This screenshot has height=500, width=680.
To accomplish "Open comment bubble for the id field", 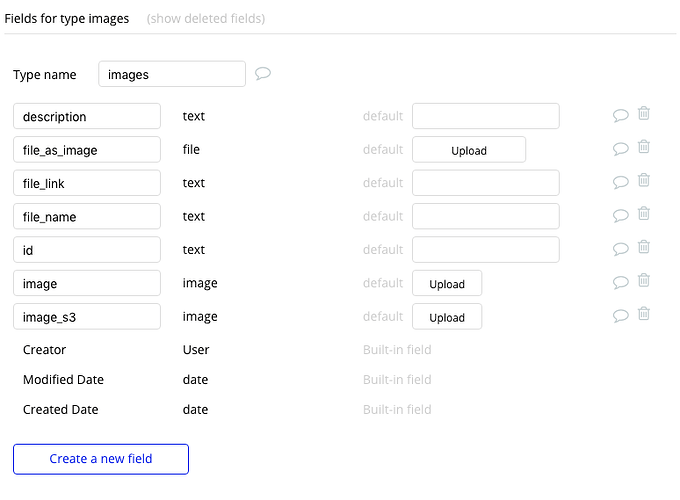I will pos(621,249).
